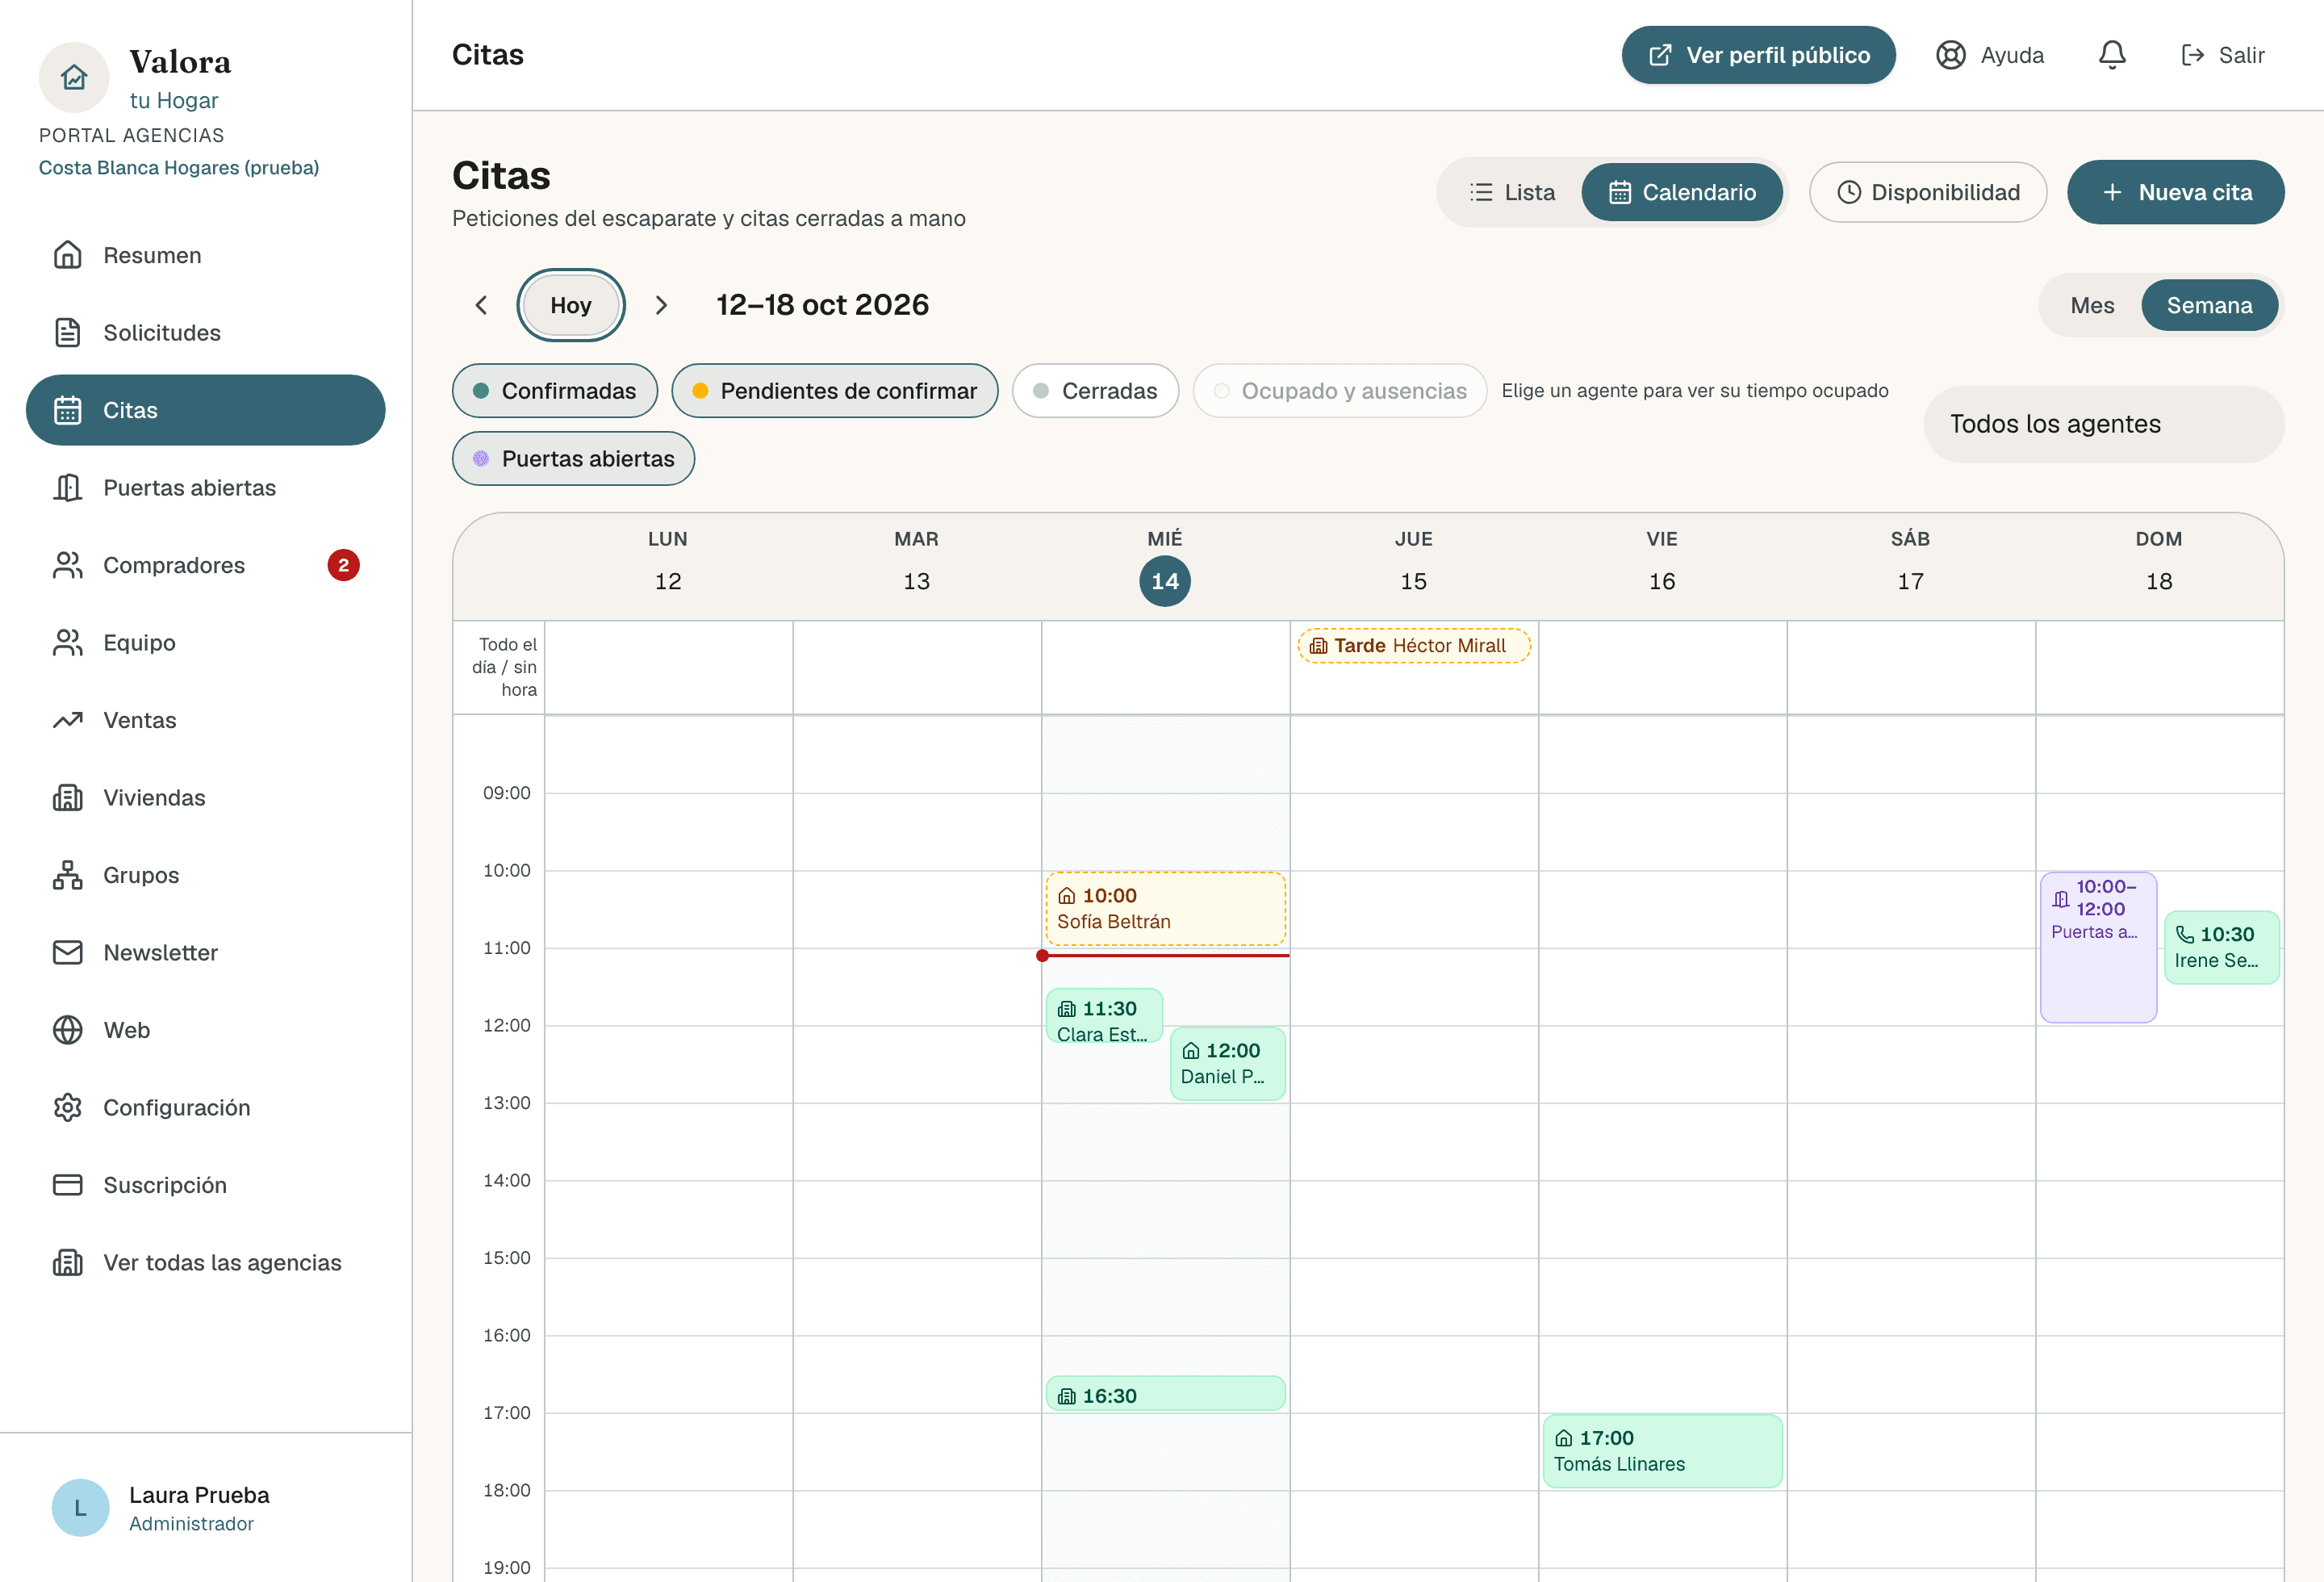2324x1582 pixels.
Task: Click the Ayuda help lifebuoy icon
Action: [1950, 55]
